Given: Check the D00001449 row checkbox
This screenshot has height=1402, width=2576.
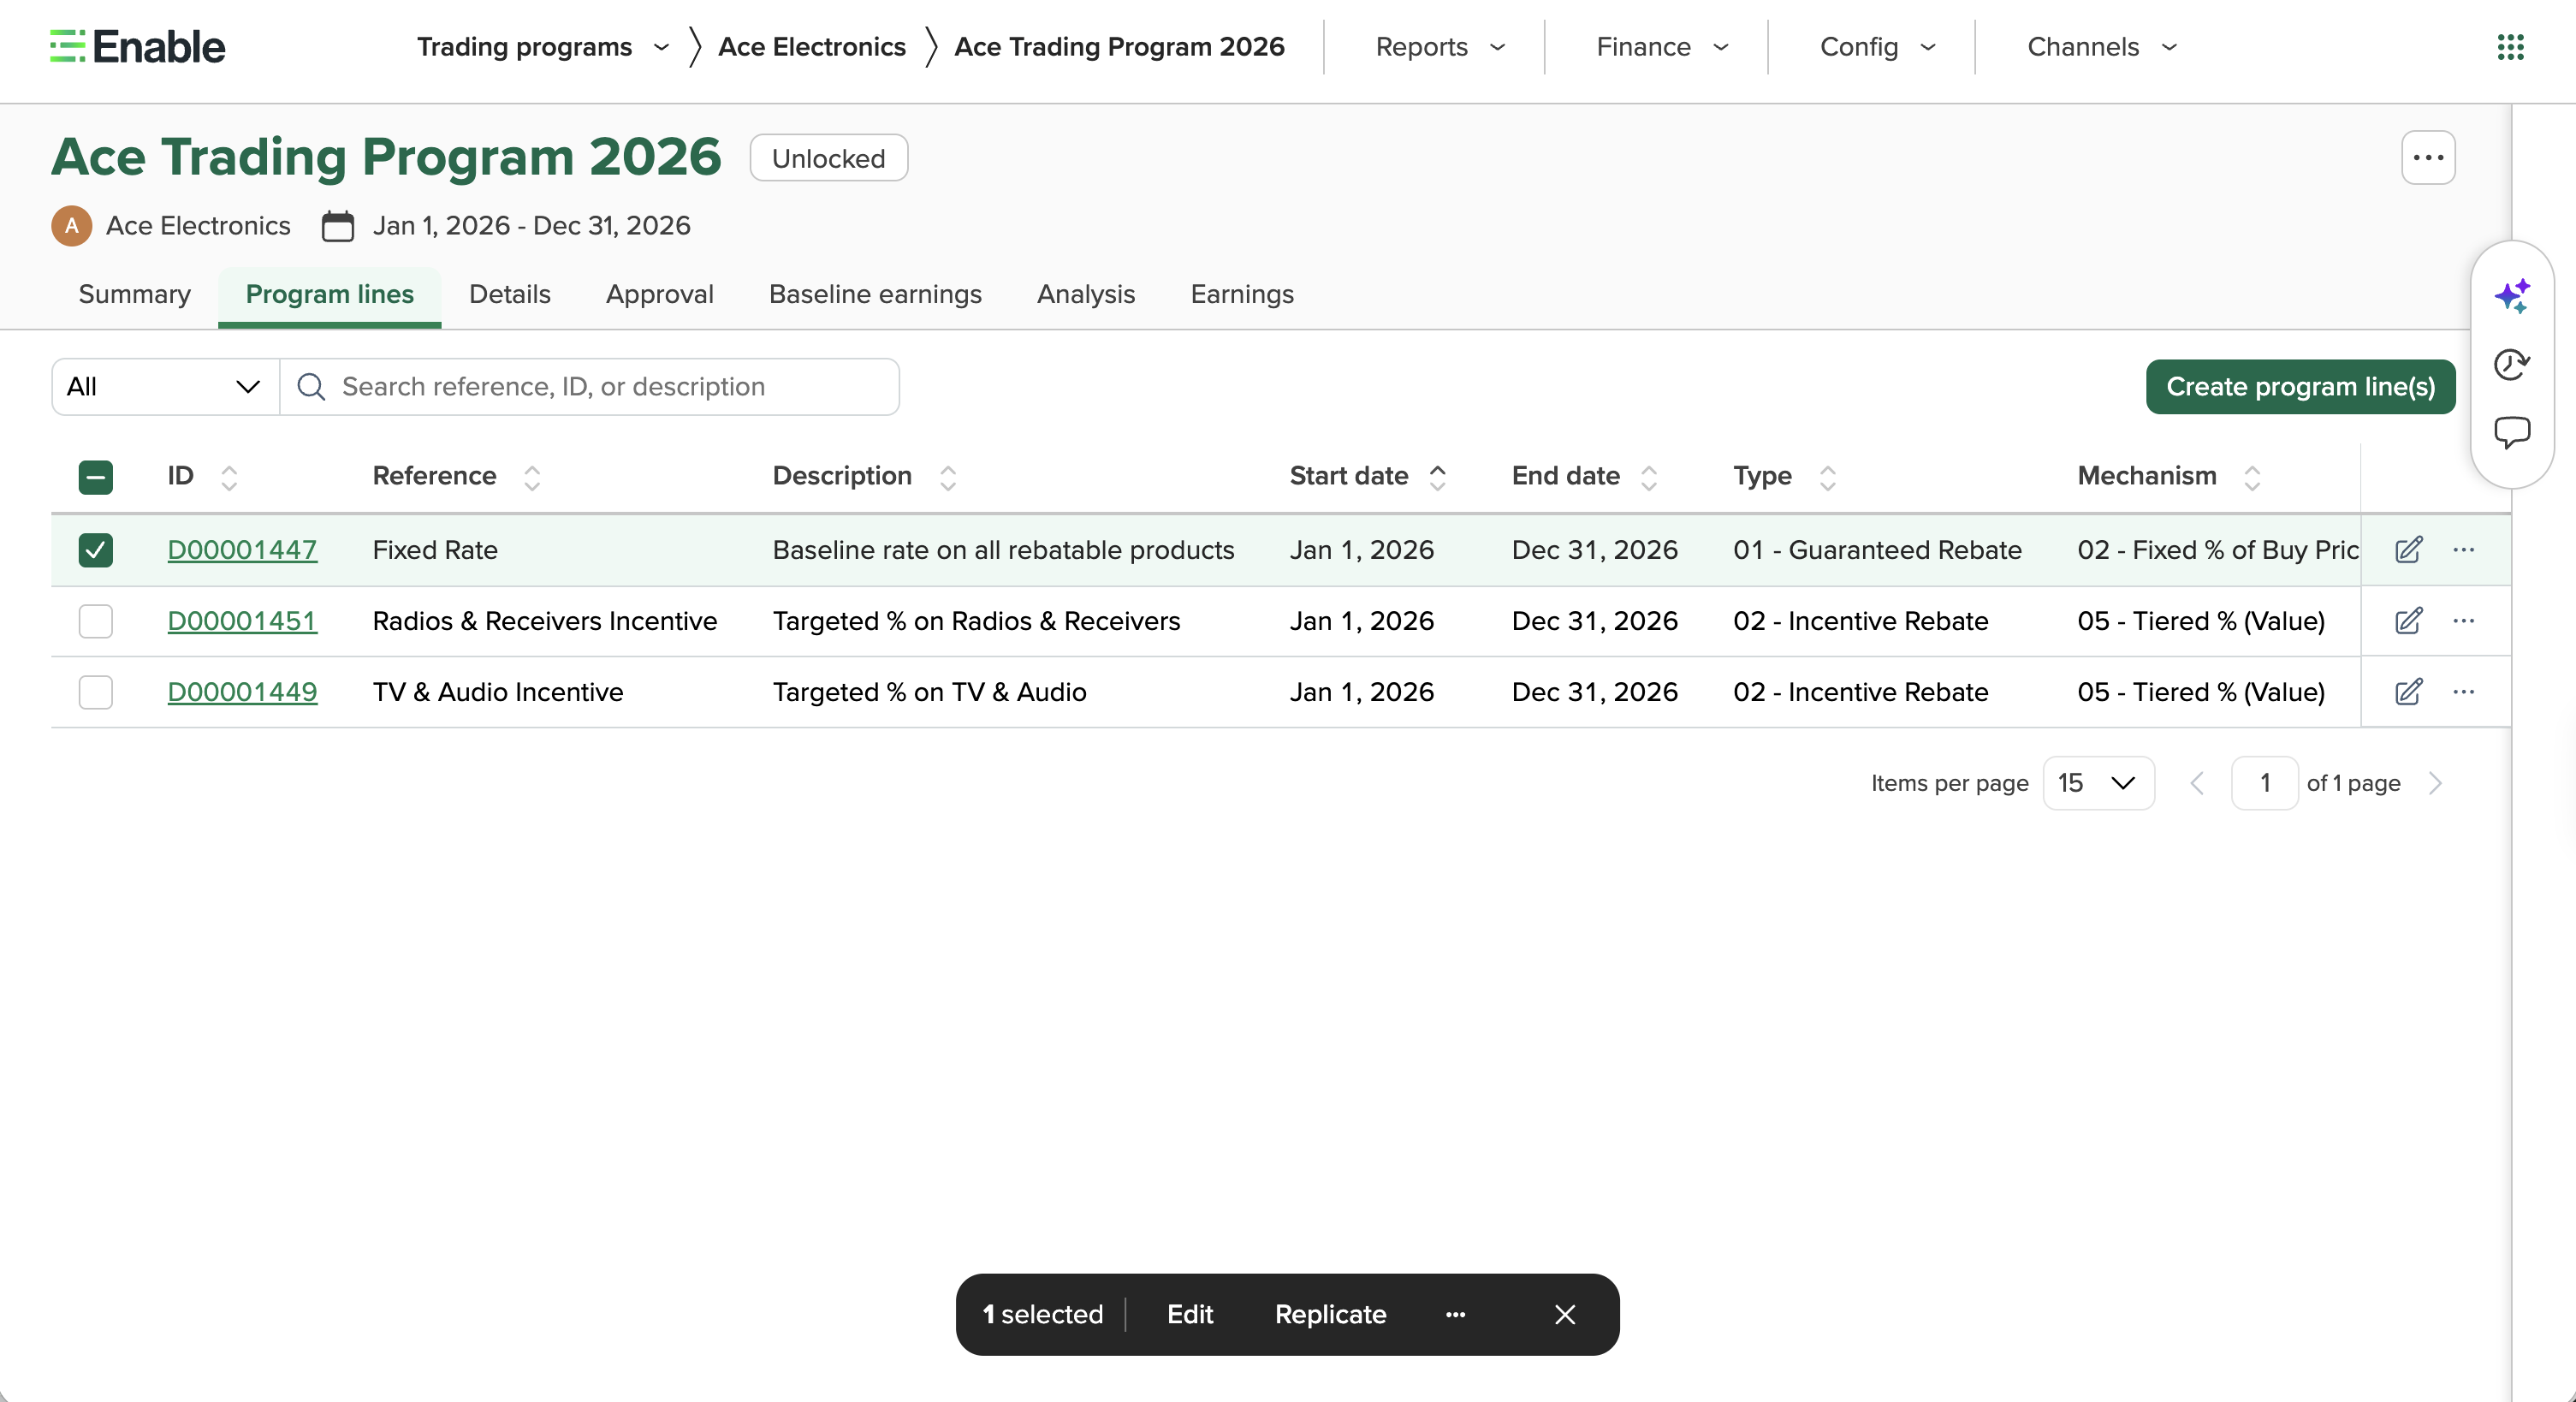Looking at the screenshot, I should click(x=96, y=692).
